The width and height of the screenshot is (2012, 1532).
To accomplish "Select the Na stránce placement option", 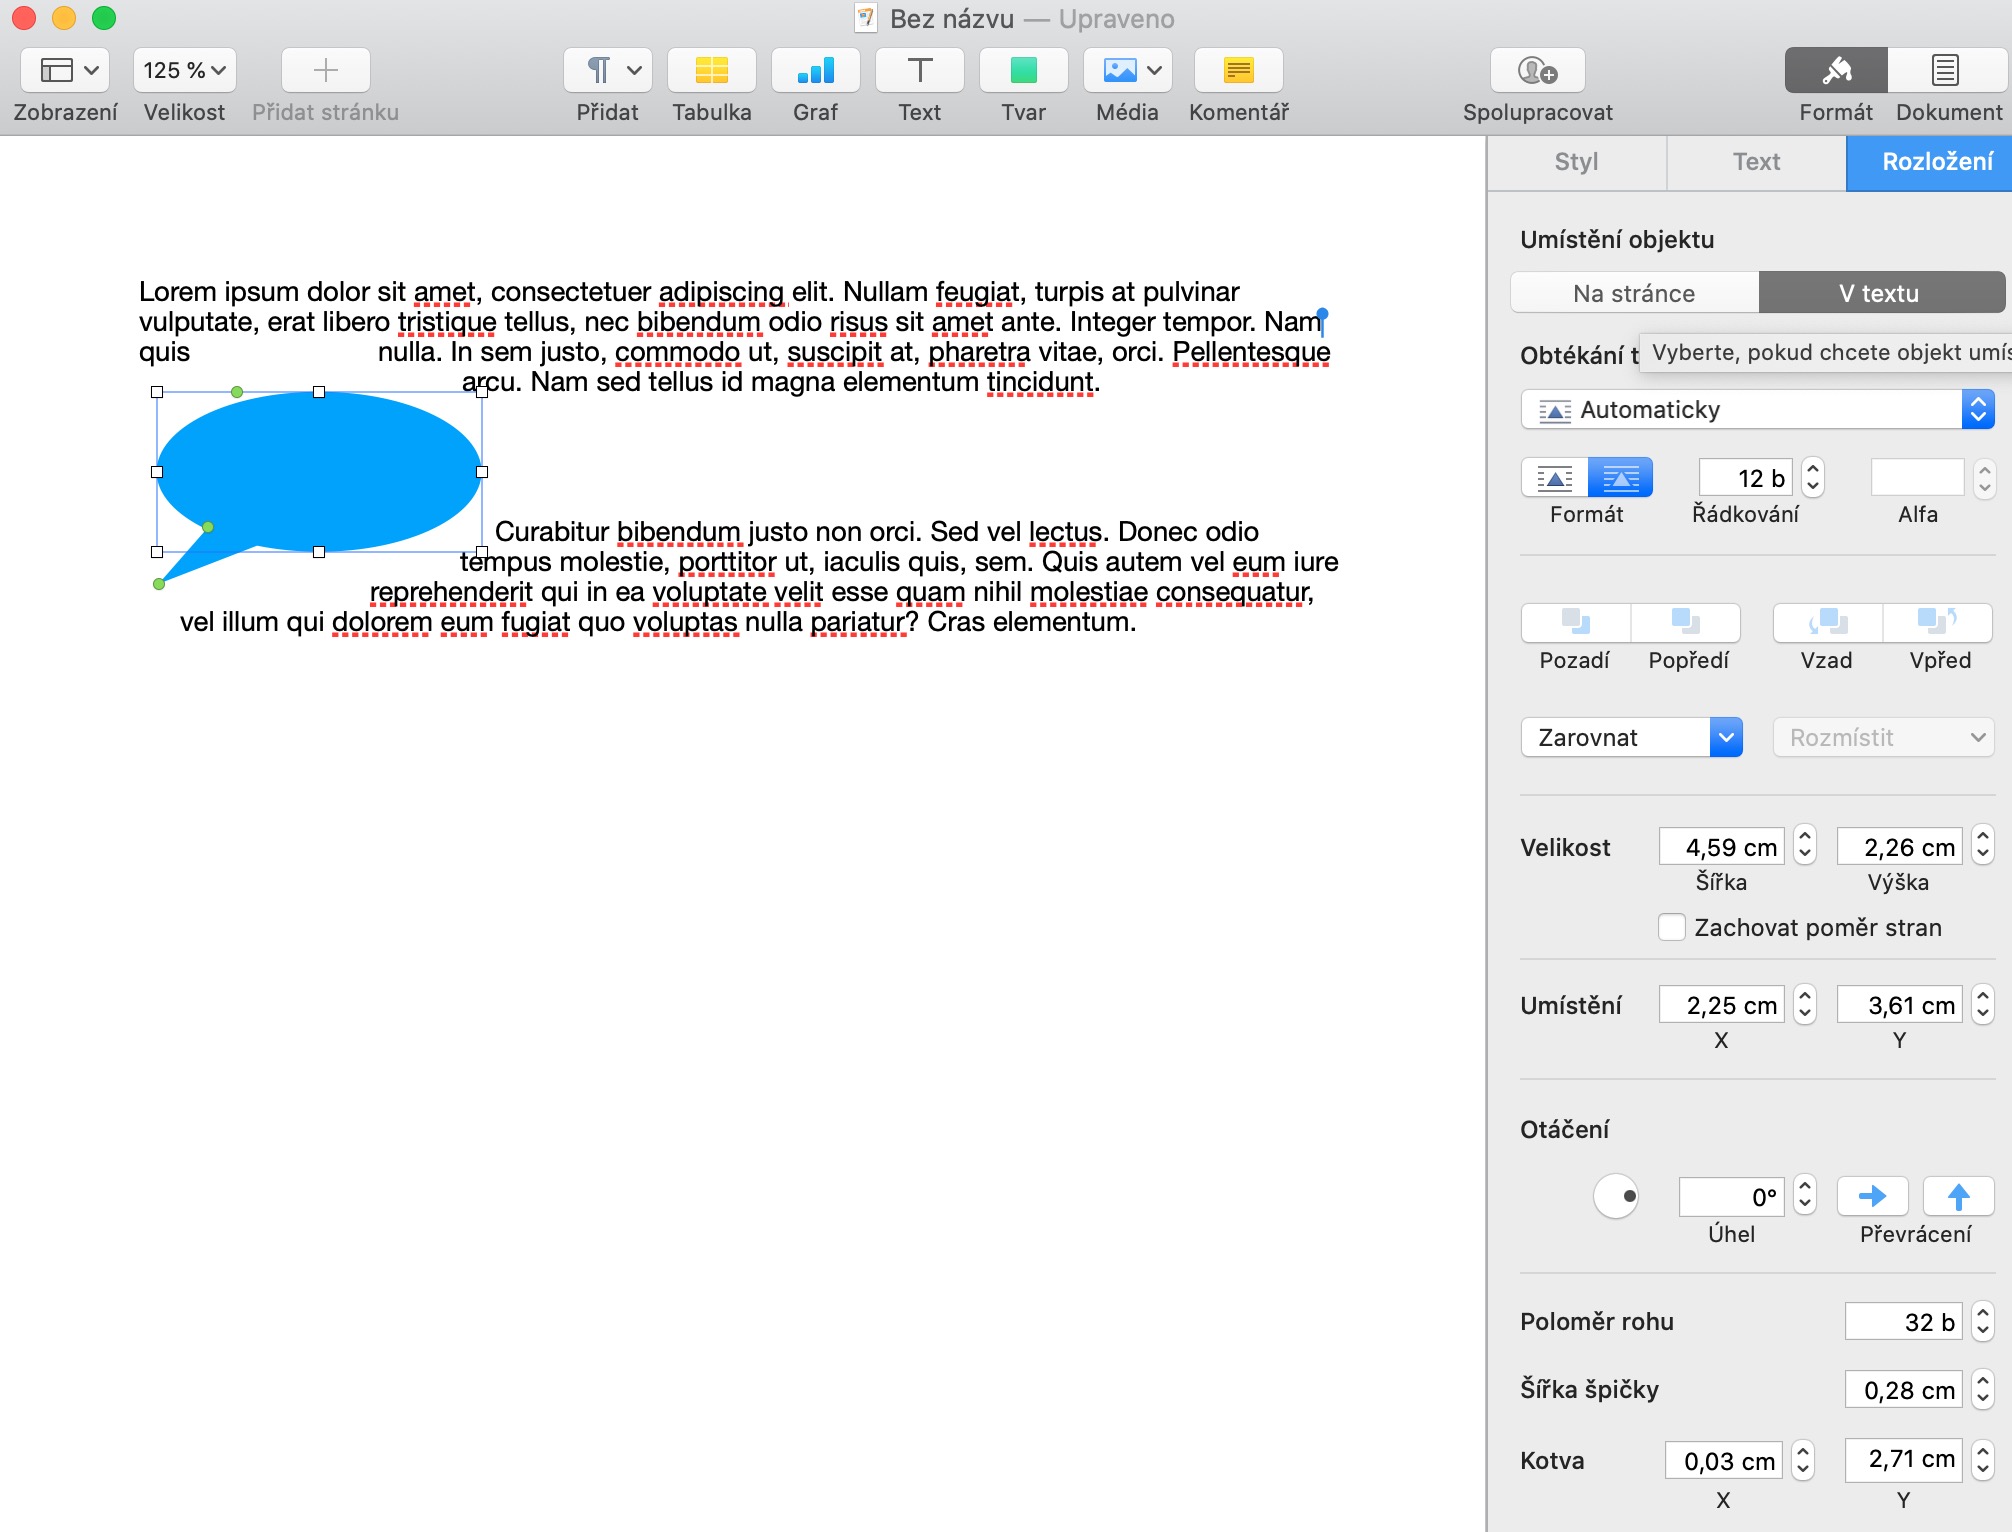I will [1634, 293].
